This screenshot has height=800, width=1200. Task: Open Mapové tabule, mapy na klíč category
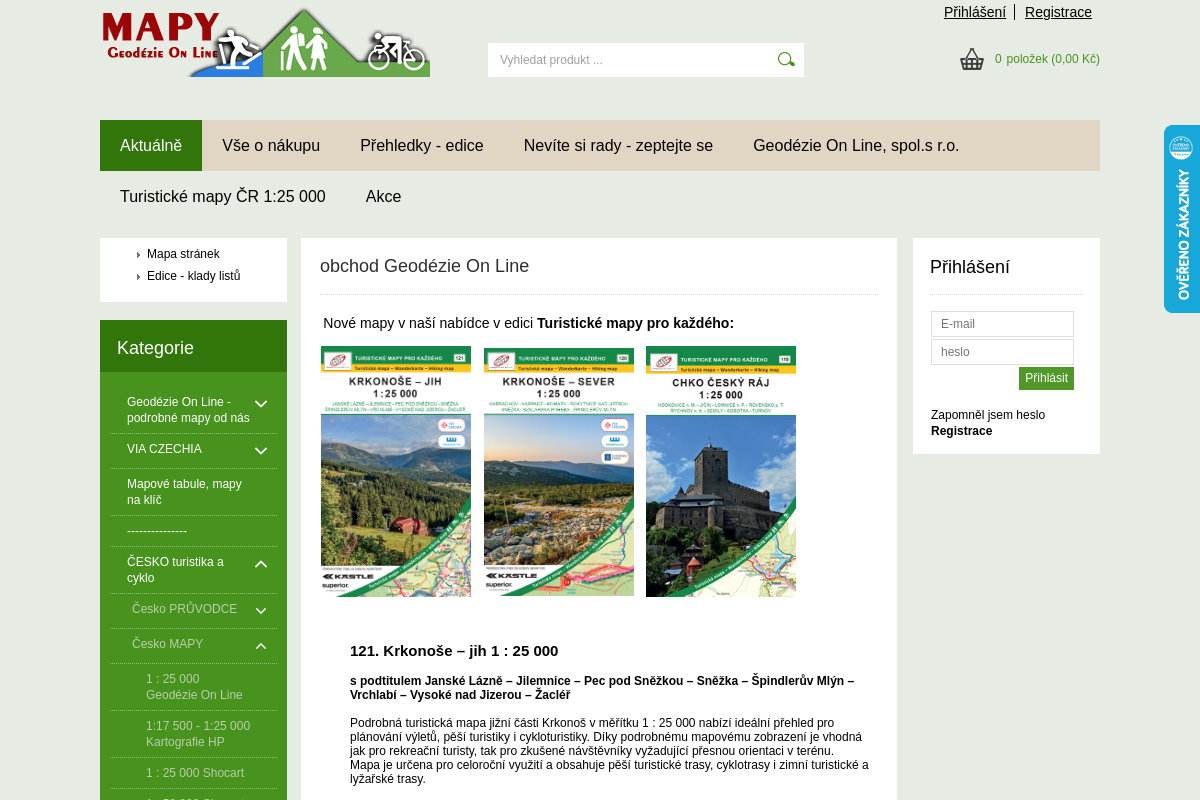pos(184,492)
